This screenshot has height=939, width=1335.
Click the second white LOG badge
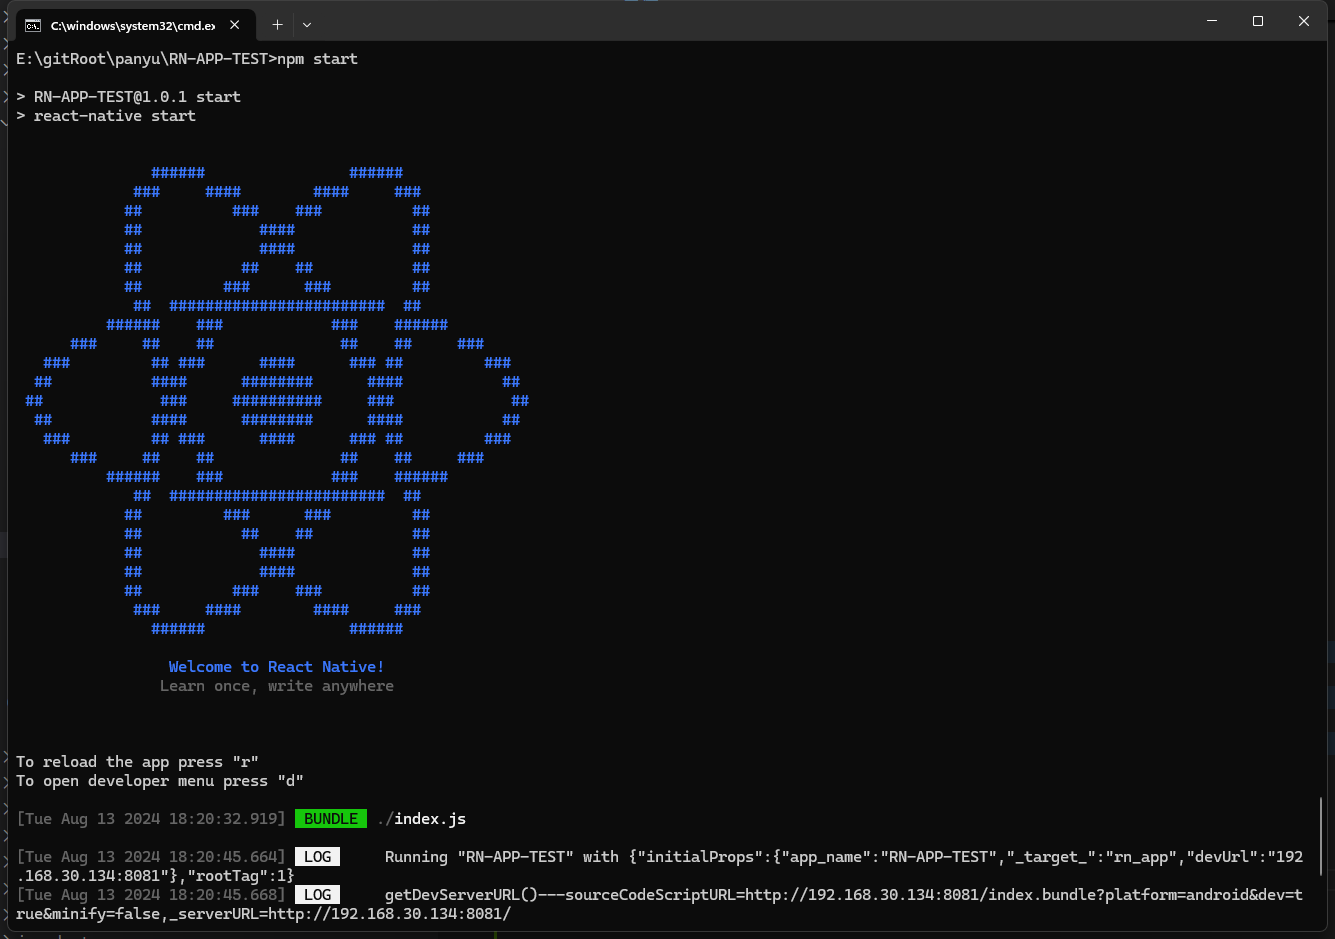[317, 895]
